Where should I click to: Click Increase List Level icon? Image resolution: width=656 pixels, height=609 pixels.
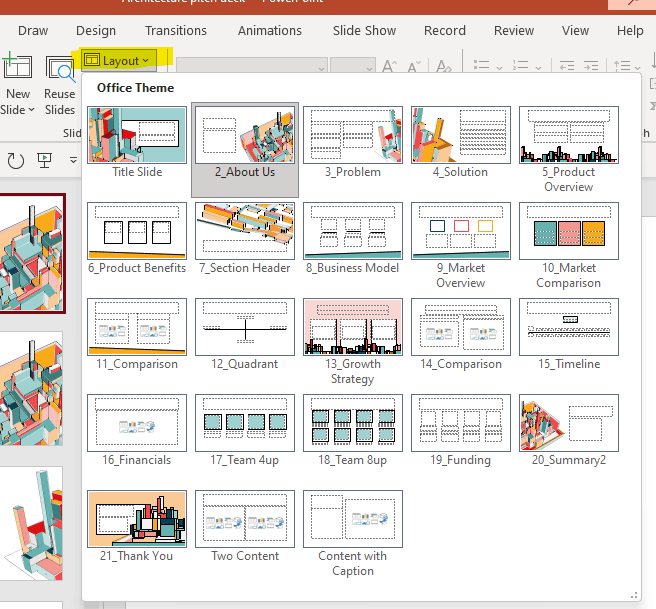[591, 65]
